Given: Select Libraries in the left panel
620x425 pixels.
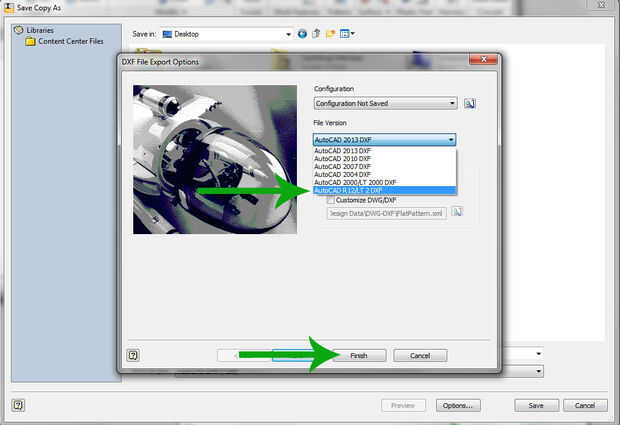Looking at the screenshot, I should click(40, 30).
